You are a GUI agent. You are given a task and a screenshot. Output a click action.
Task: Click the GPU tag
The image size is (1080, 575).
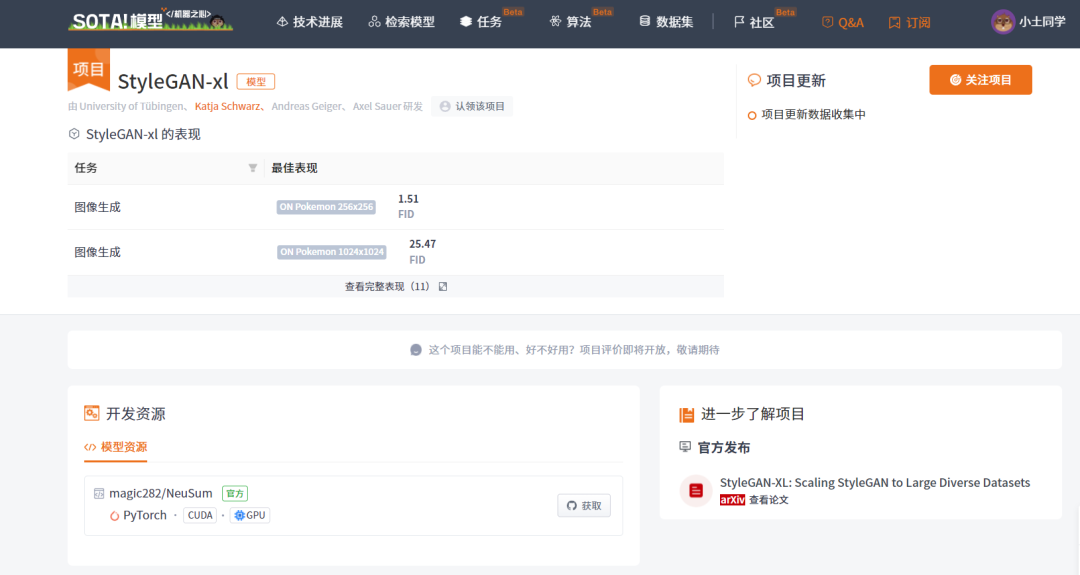pos(249,515)
